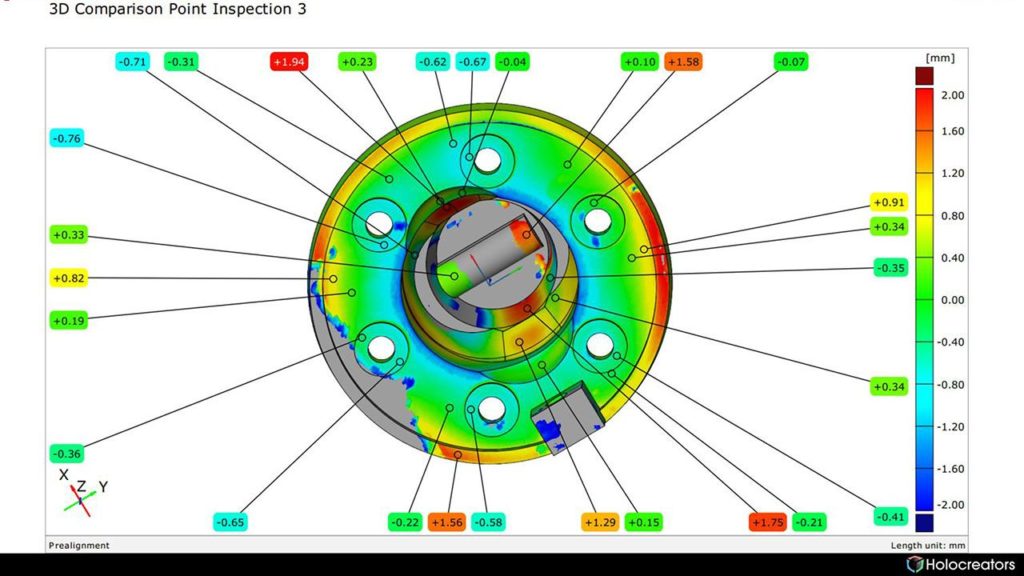Click the -0.35 deviation label
The height and width of the screenshot is (576, 1024).
coord(891,268)
